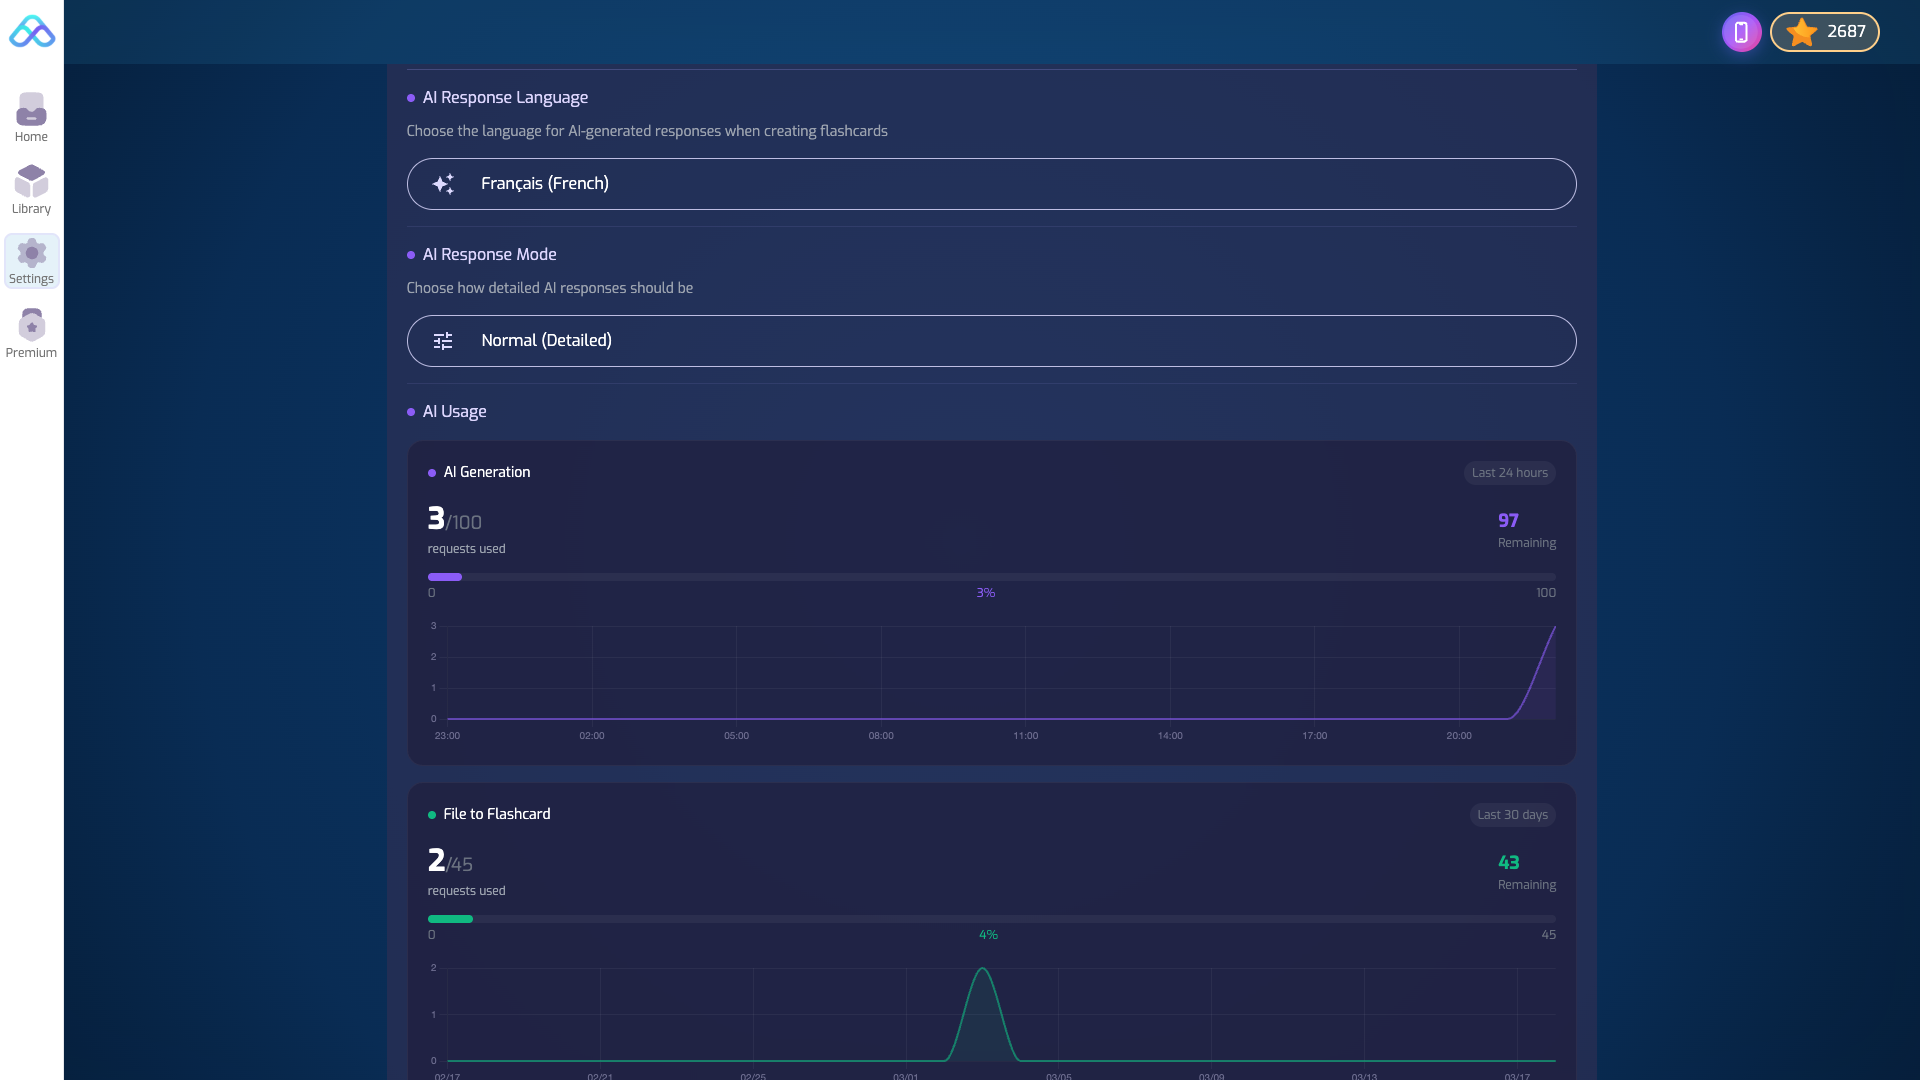1920x1080 pixels.
Task: Open the Premium badge icon
Action: [31, 325]
